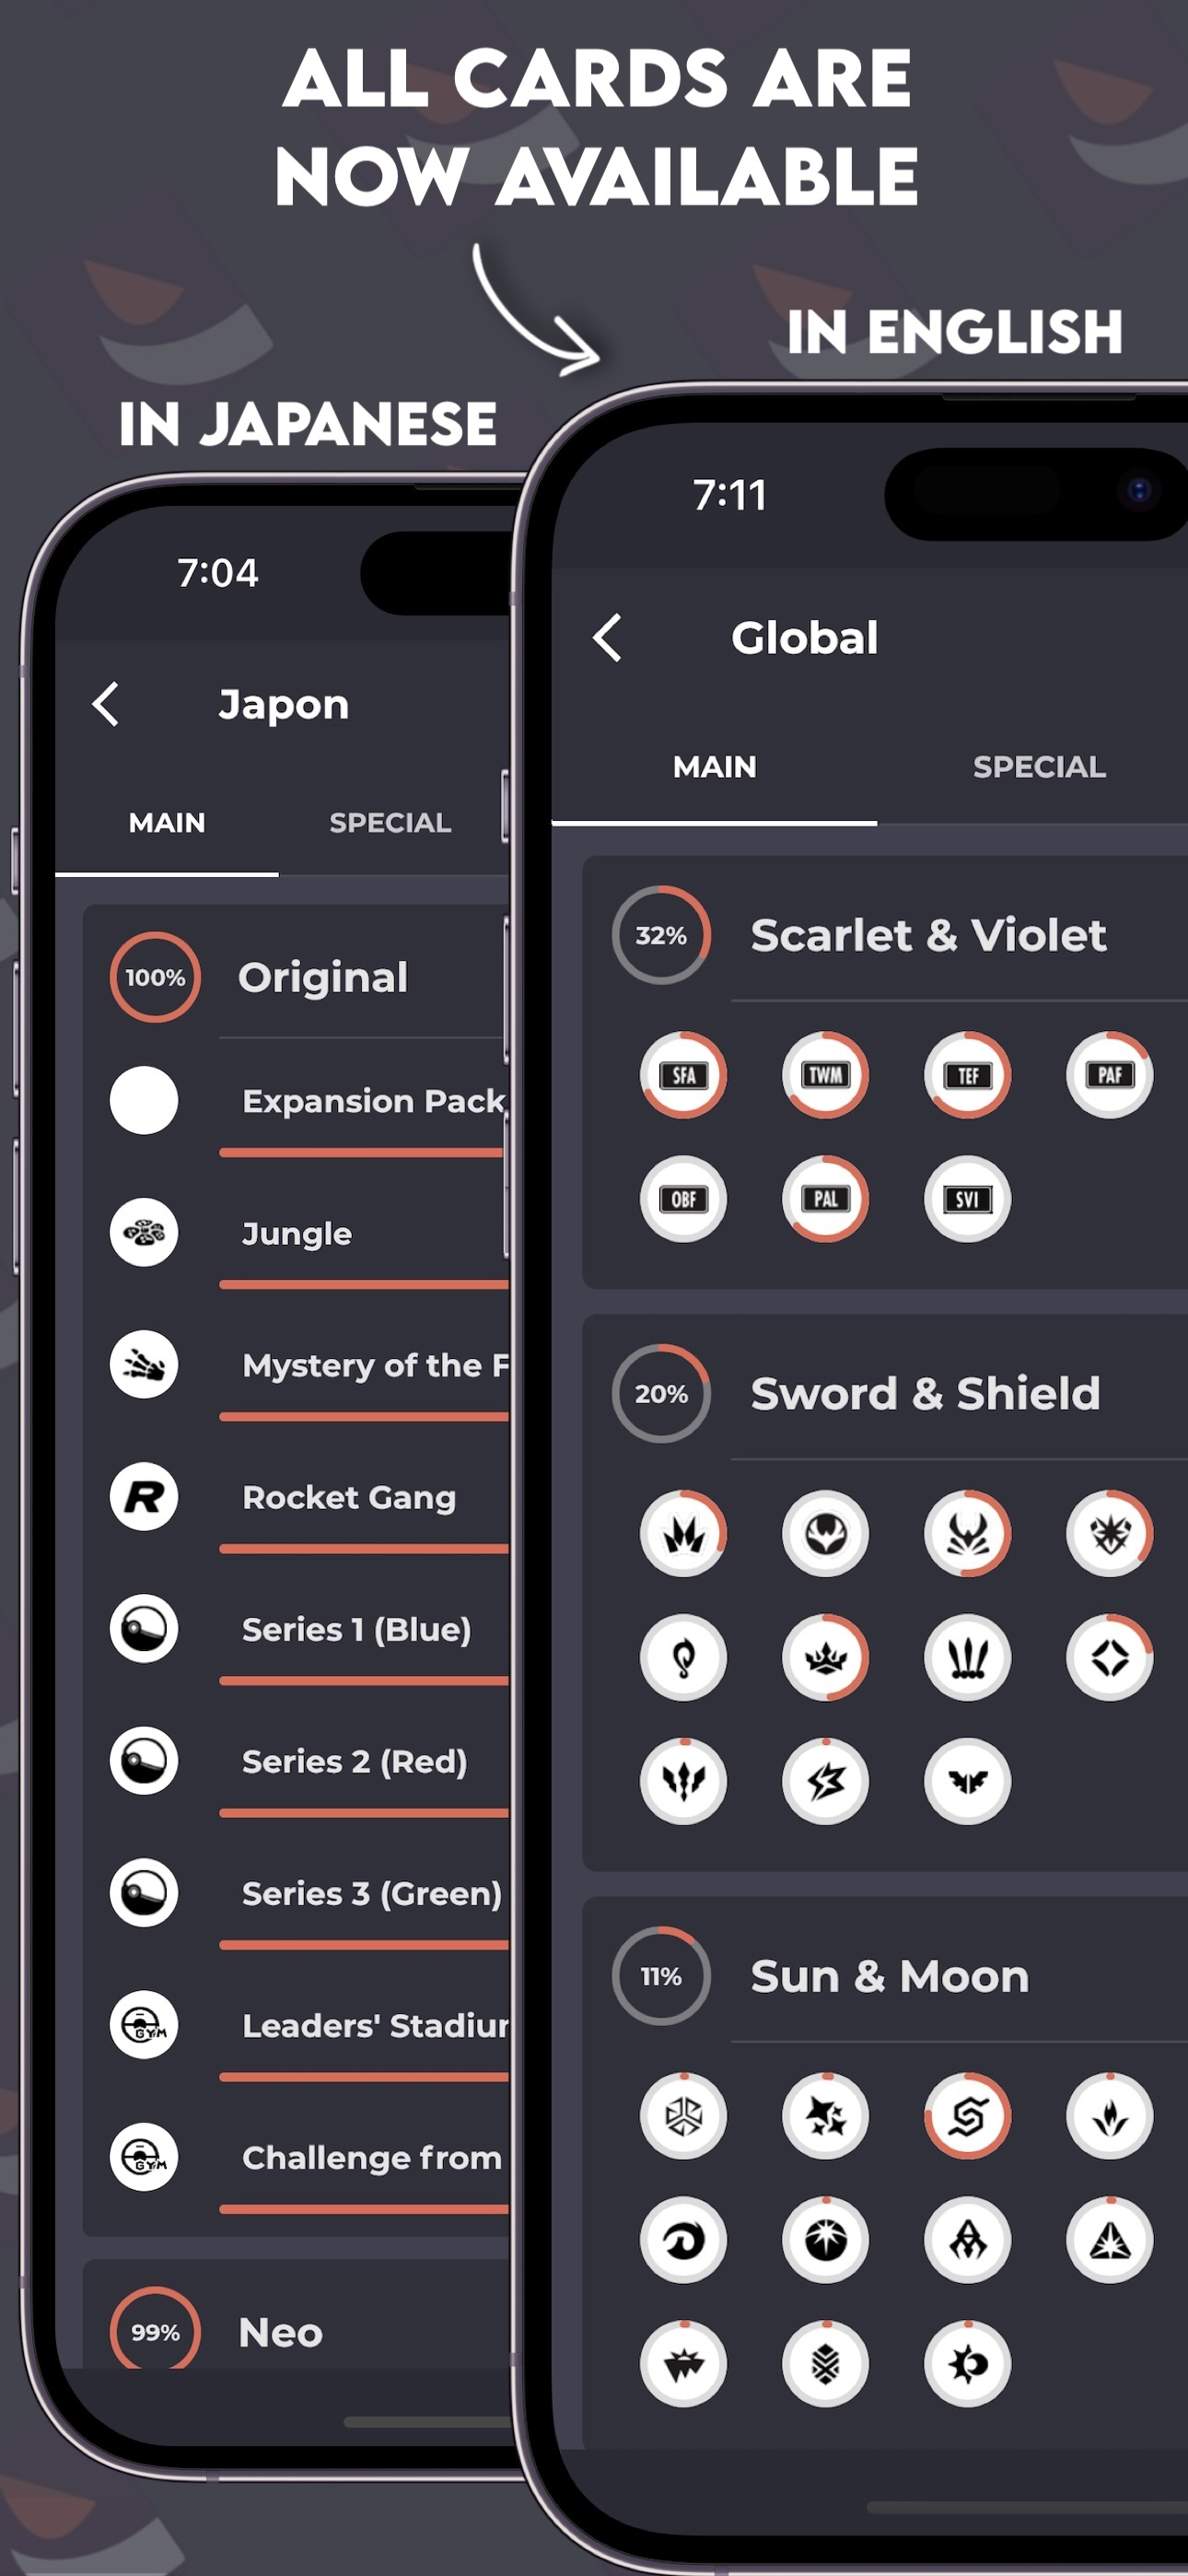Tap the Jungle set flower icon
The height and width of the screenshot is (2576, 1188).
[144, 1232]
